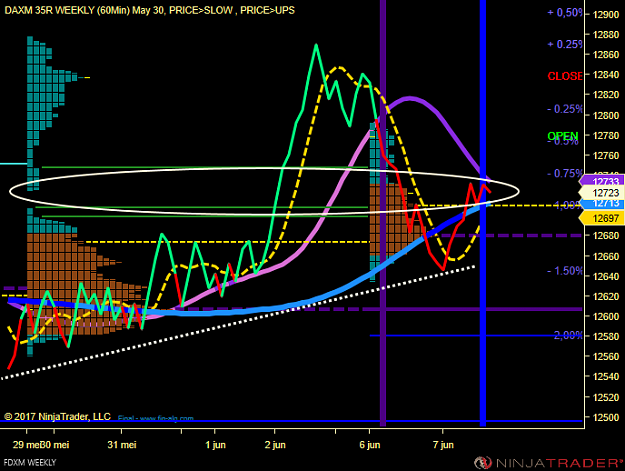The width and height of the screenshot is (625, 471).
Task: Click the '2,00%' level label
Action: tap(568, 335)
